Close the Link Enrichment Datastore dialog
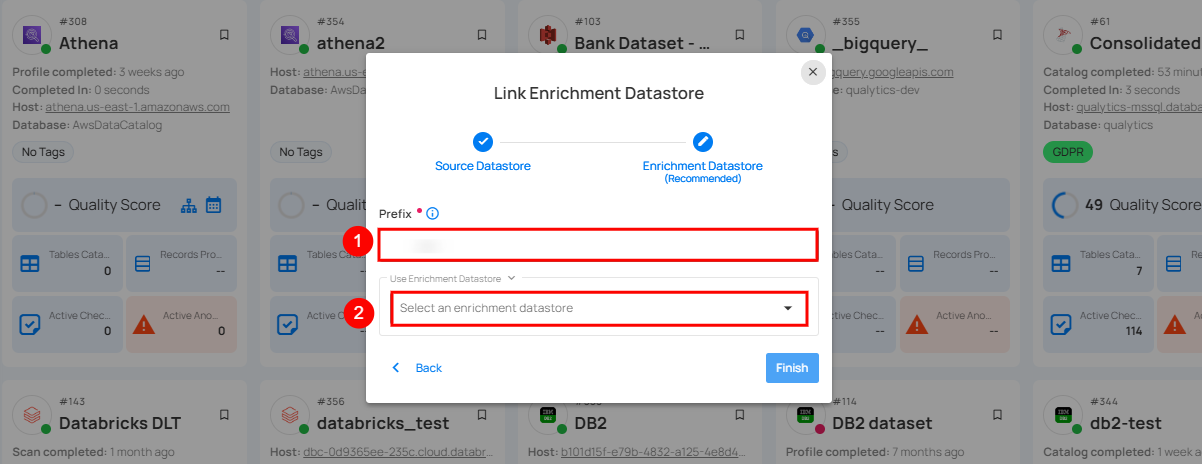Viewport: 1202px width, 464px height. (813, 72)
